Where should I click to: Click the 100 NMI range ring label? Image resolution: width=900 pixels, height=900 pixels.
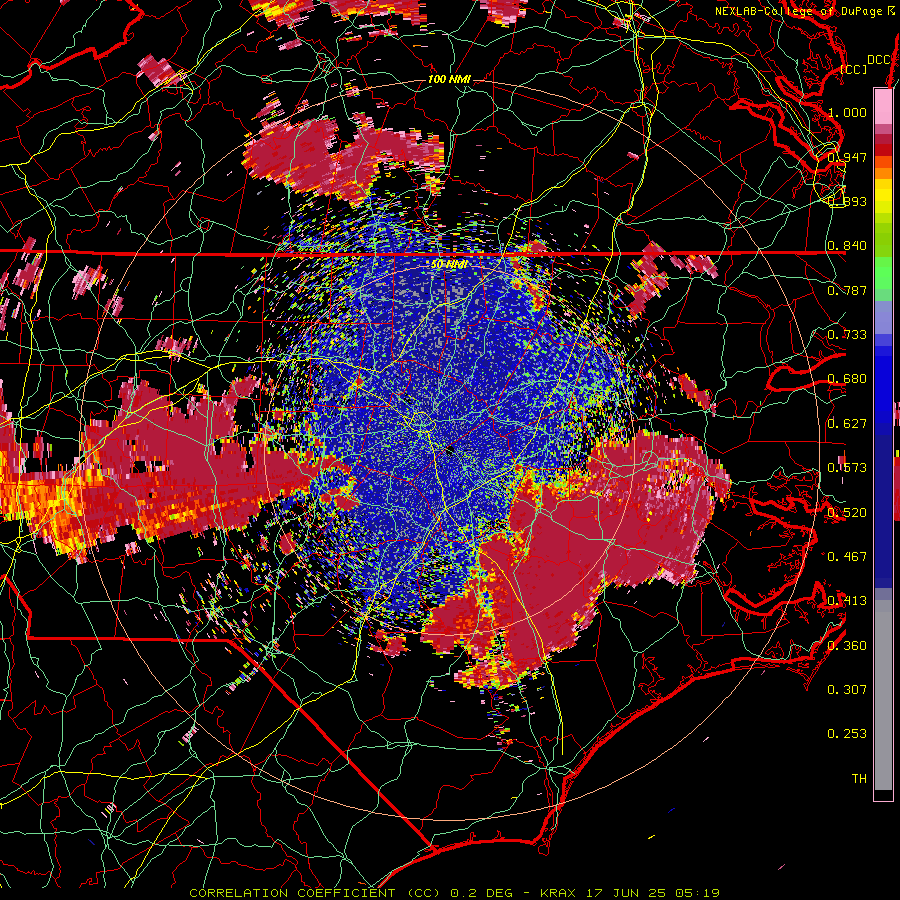coord(449,79)
